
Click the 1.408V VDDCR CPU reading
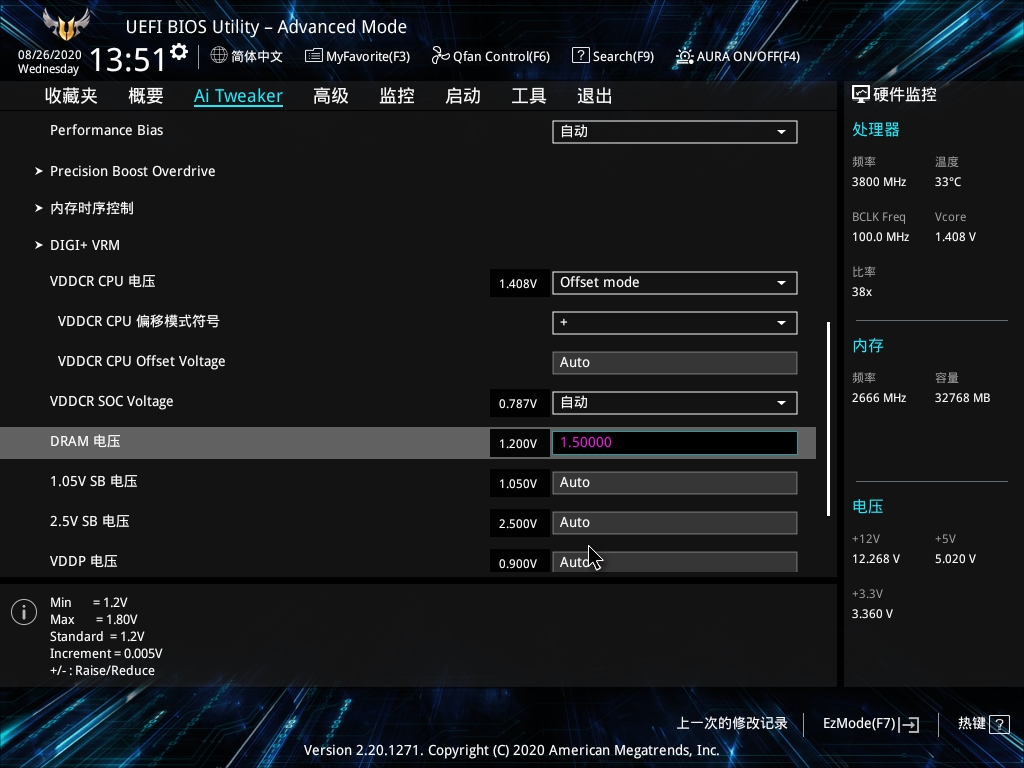tap(518, 283)
